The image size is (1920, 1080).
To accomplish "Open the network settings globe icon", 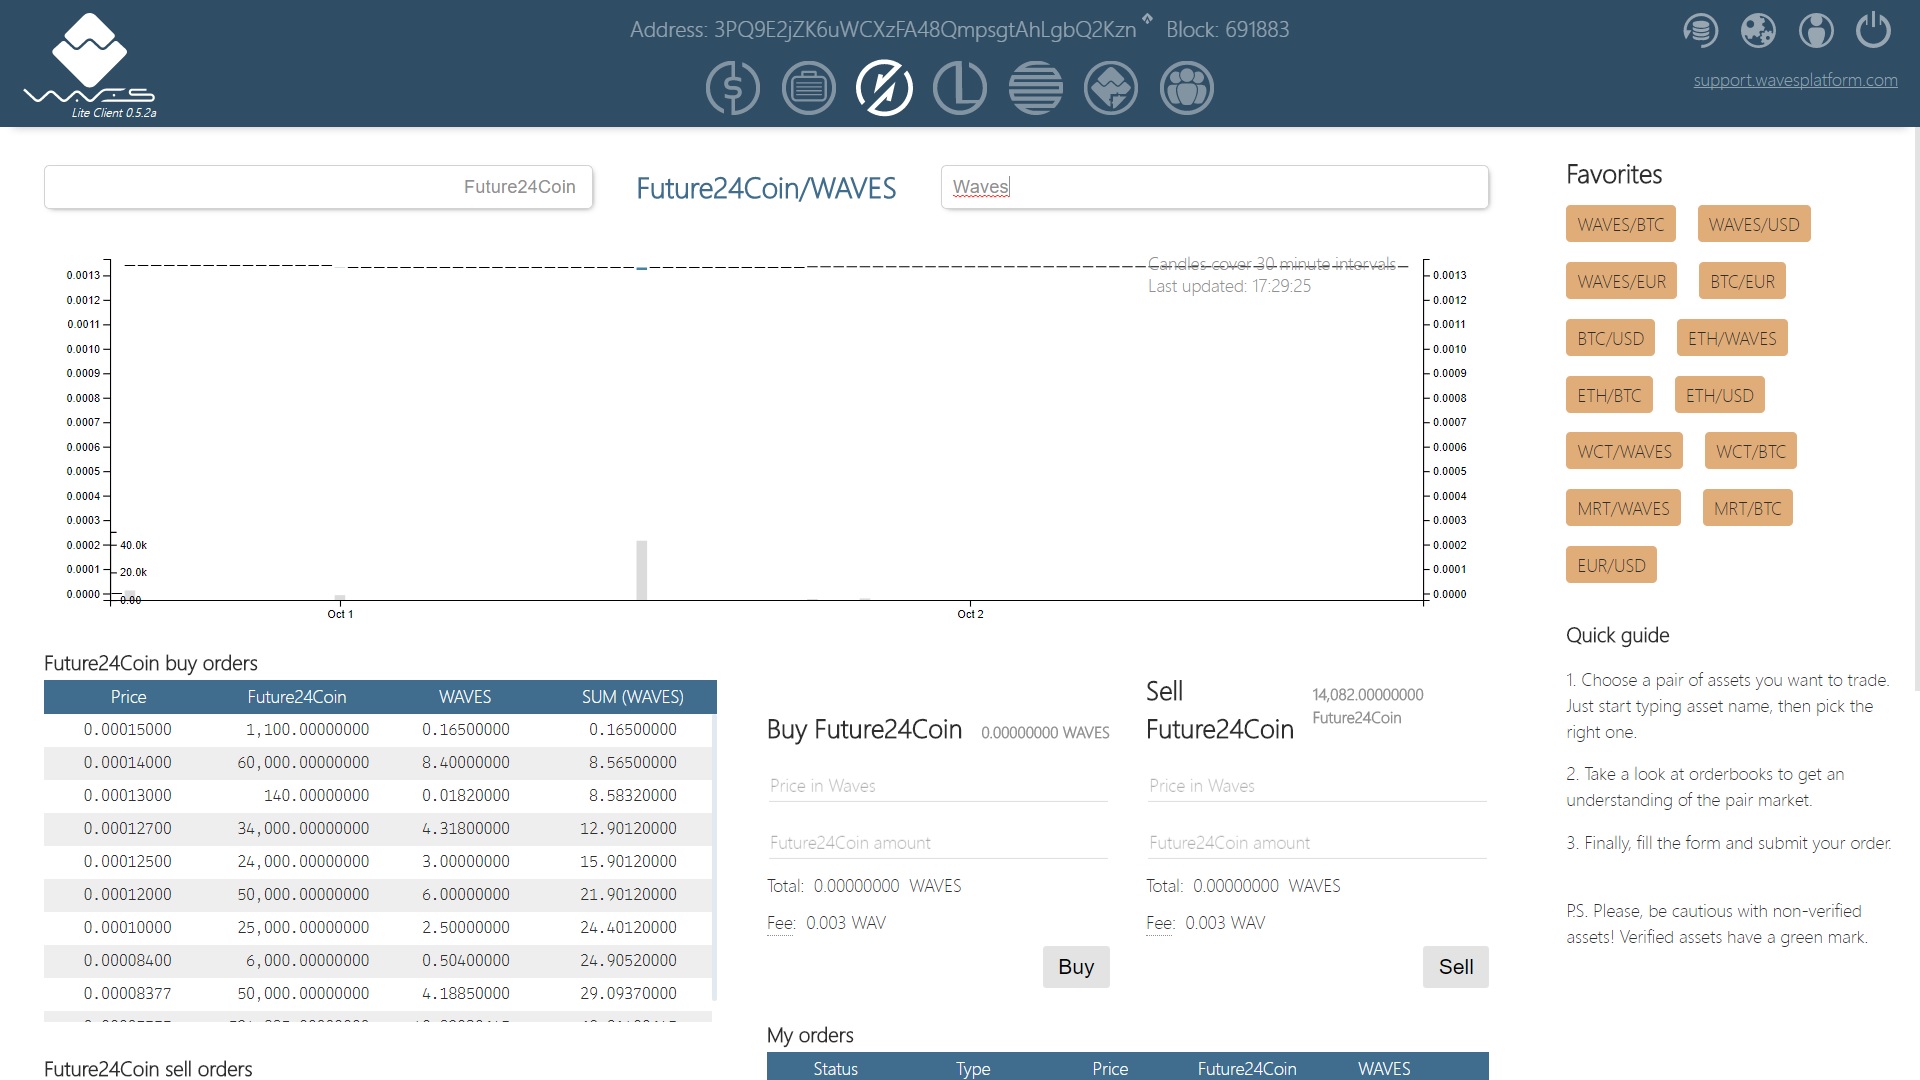I will [1758, 30].
